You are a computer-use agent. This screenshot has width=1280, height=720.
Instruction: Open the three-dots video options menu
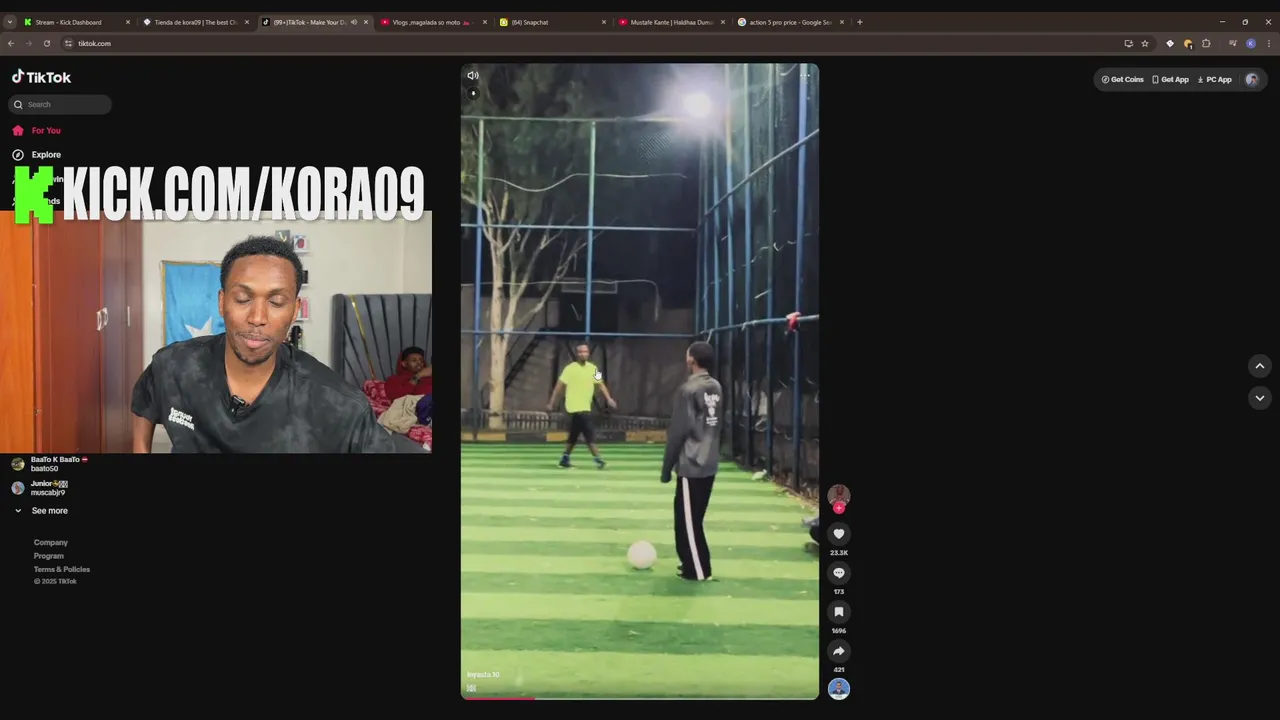coord(804,75)
